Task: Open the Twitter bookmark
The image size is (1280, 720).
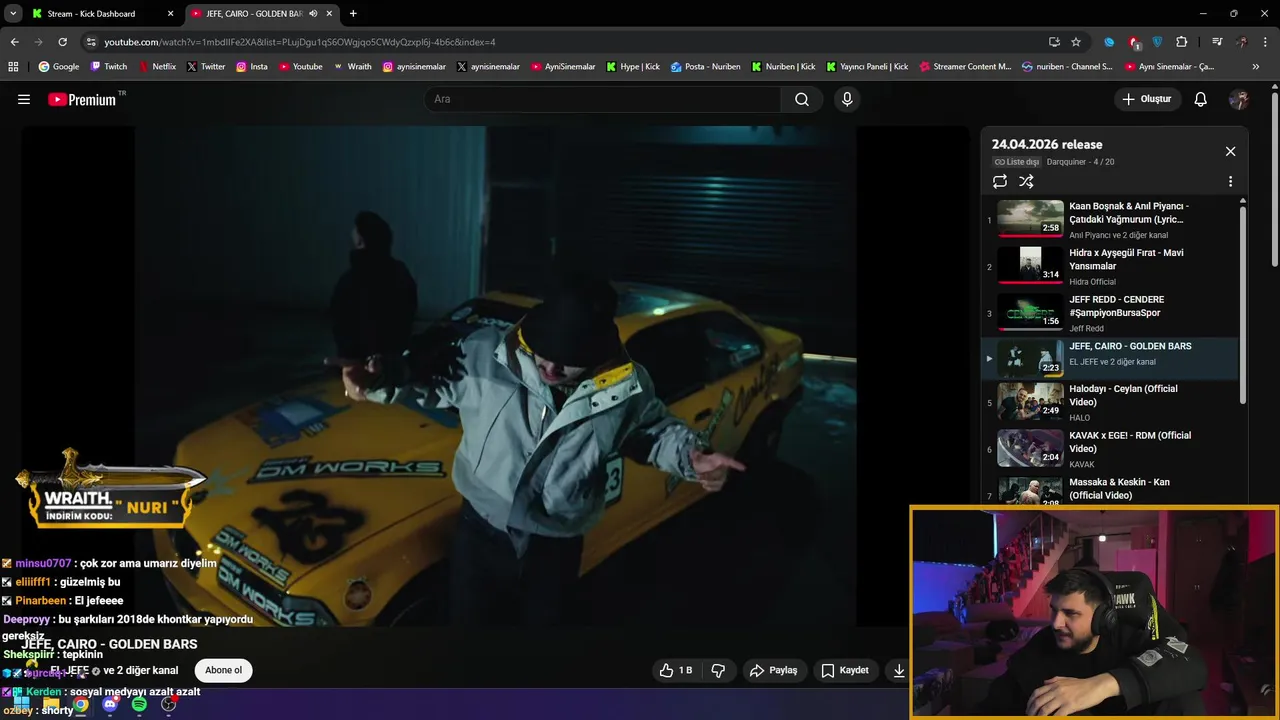Action: pyautogui.click(x=206, y=67)
